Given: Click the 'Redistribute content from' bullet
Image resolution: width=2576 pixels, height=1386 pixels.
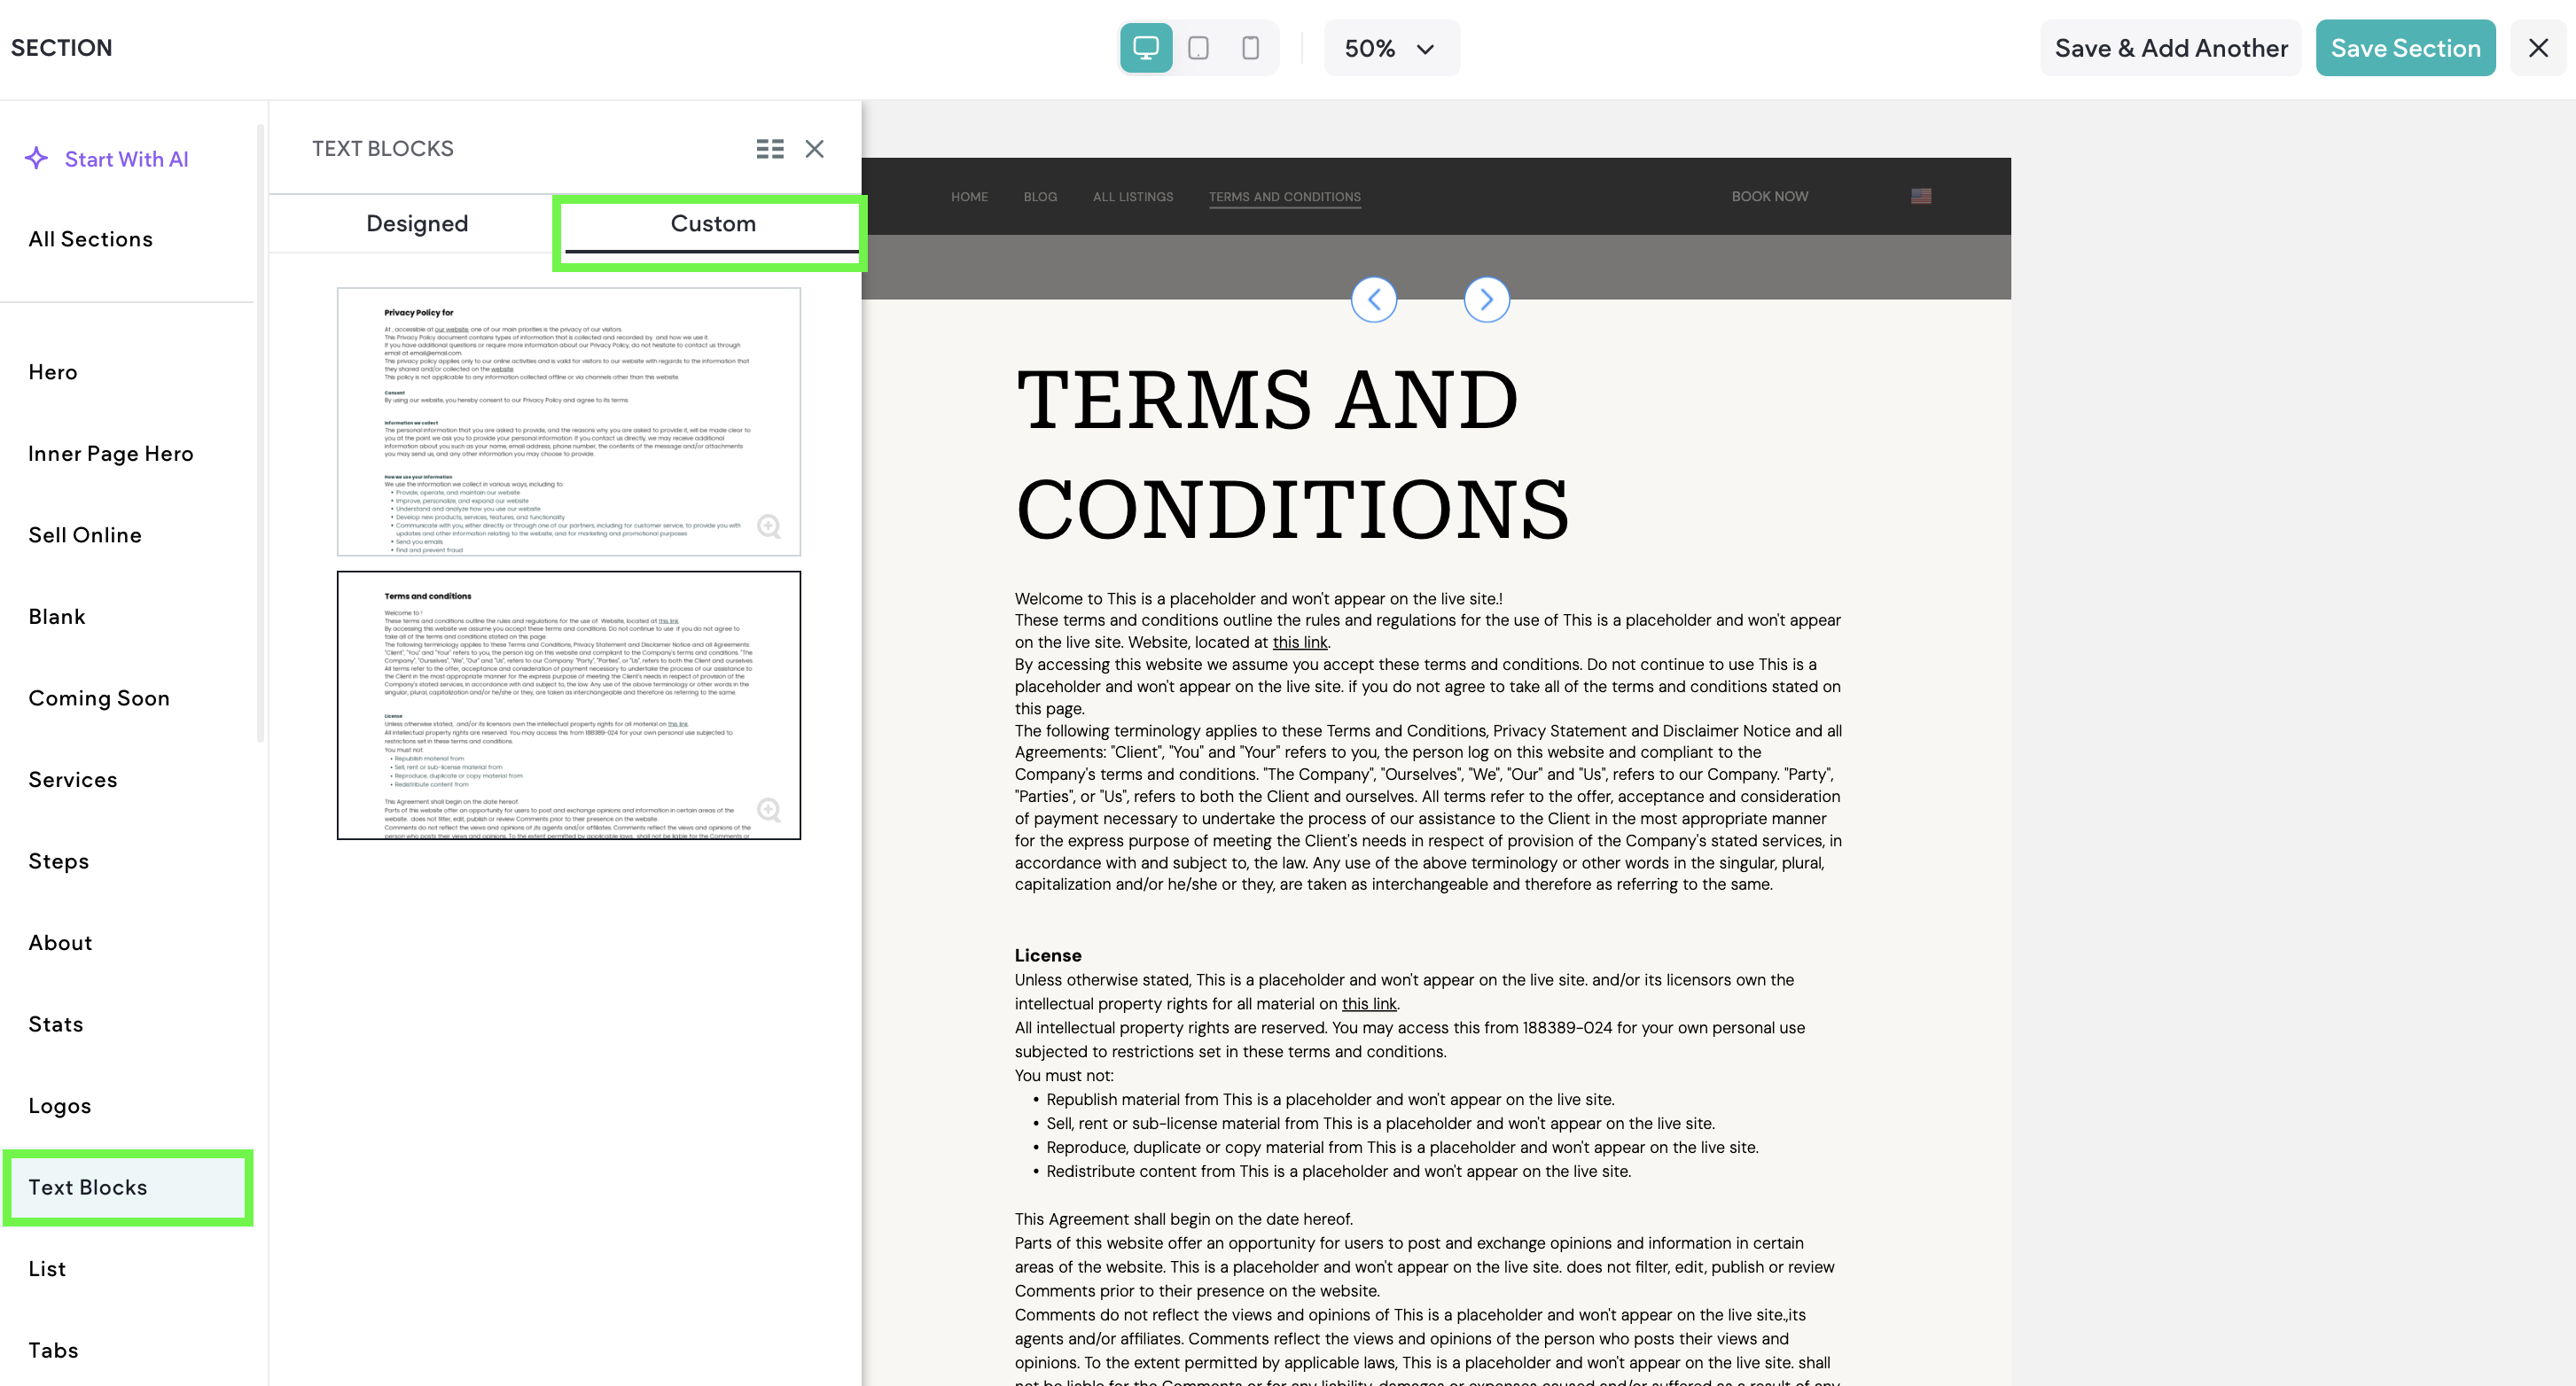Looking at the screenshot, I should tap(1338, 1172).
